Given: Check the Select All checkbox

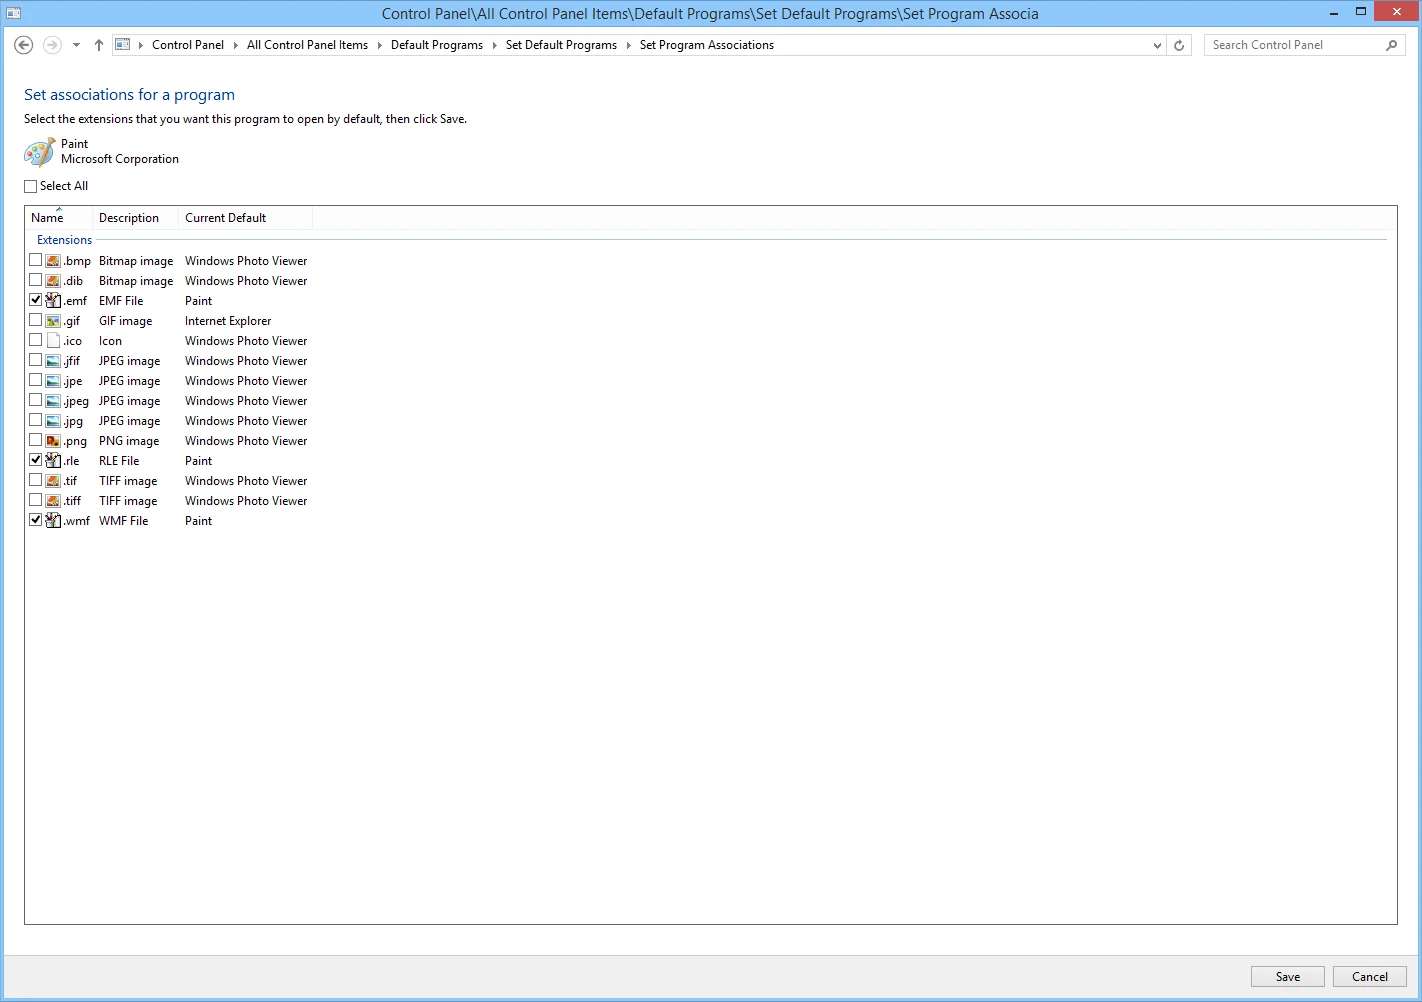Looking at the screenshot, I should click(x=31, y=186).
